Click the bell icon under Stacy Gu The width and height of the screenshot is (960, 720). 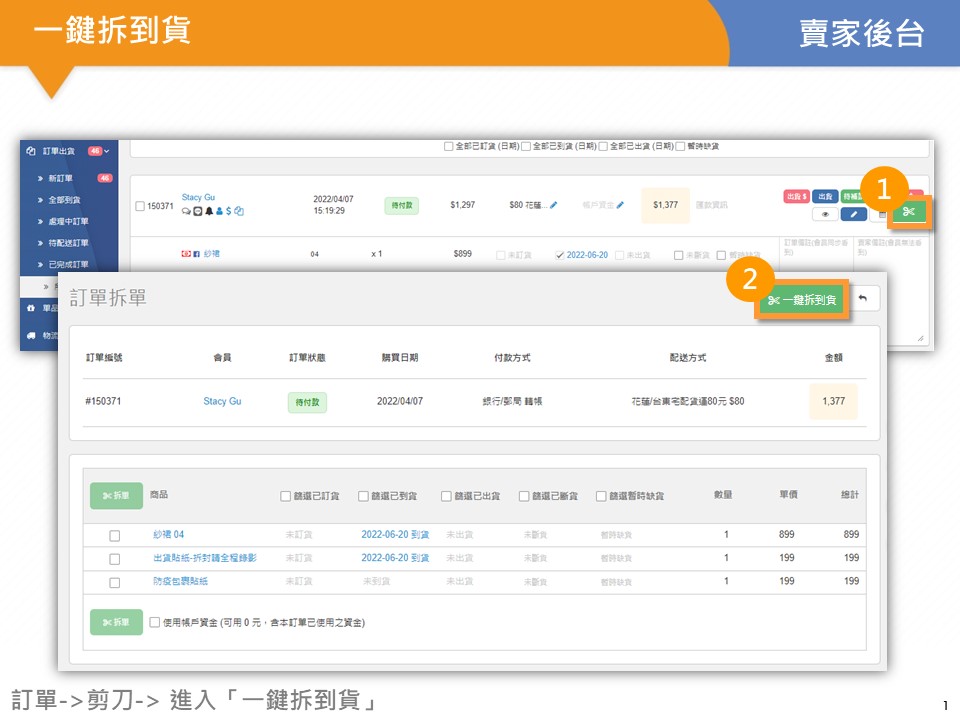click(209, 211)
